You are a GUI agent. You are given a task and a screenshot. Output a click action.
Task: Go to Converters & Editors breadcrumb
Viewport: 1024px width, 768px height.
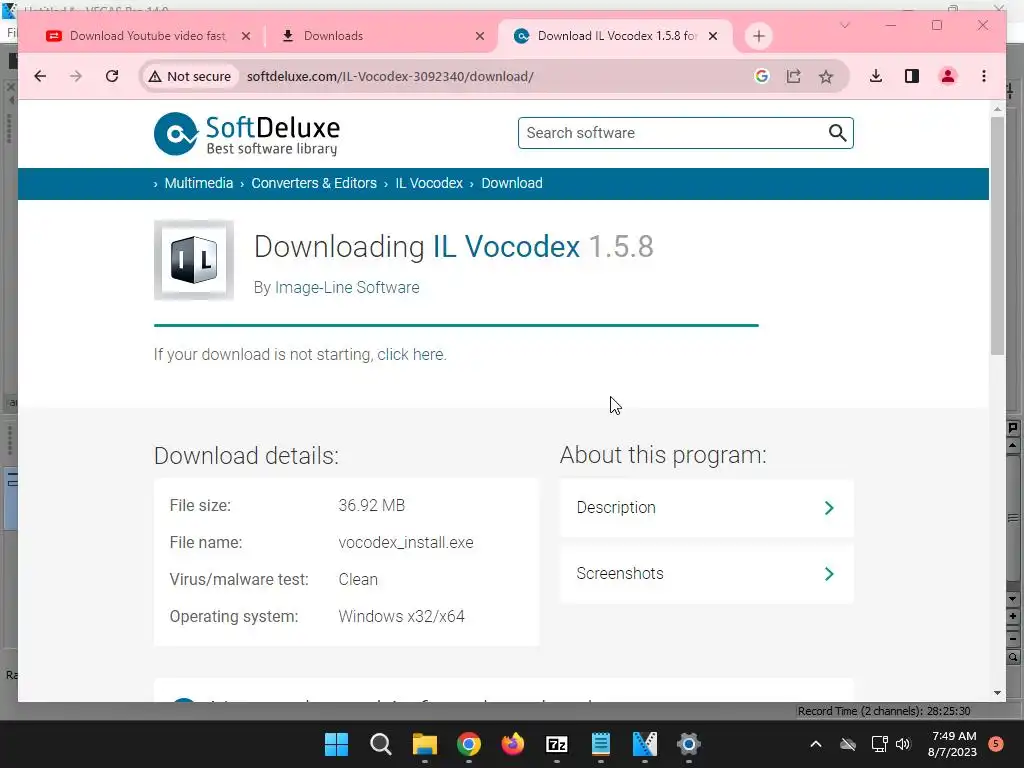coord(314,184)
